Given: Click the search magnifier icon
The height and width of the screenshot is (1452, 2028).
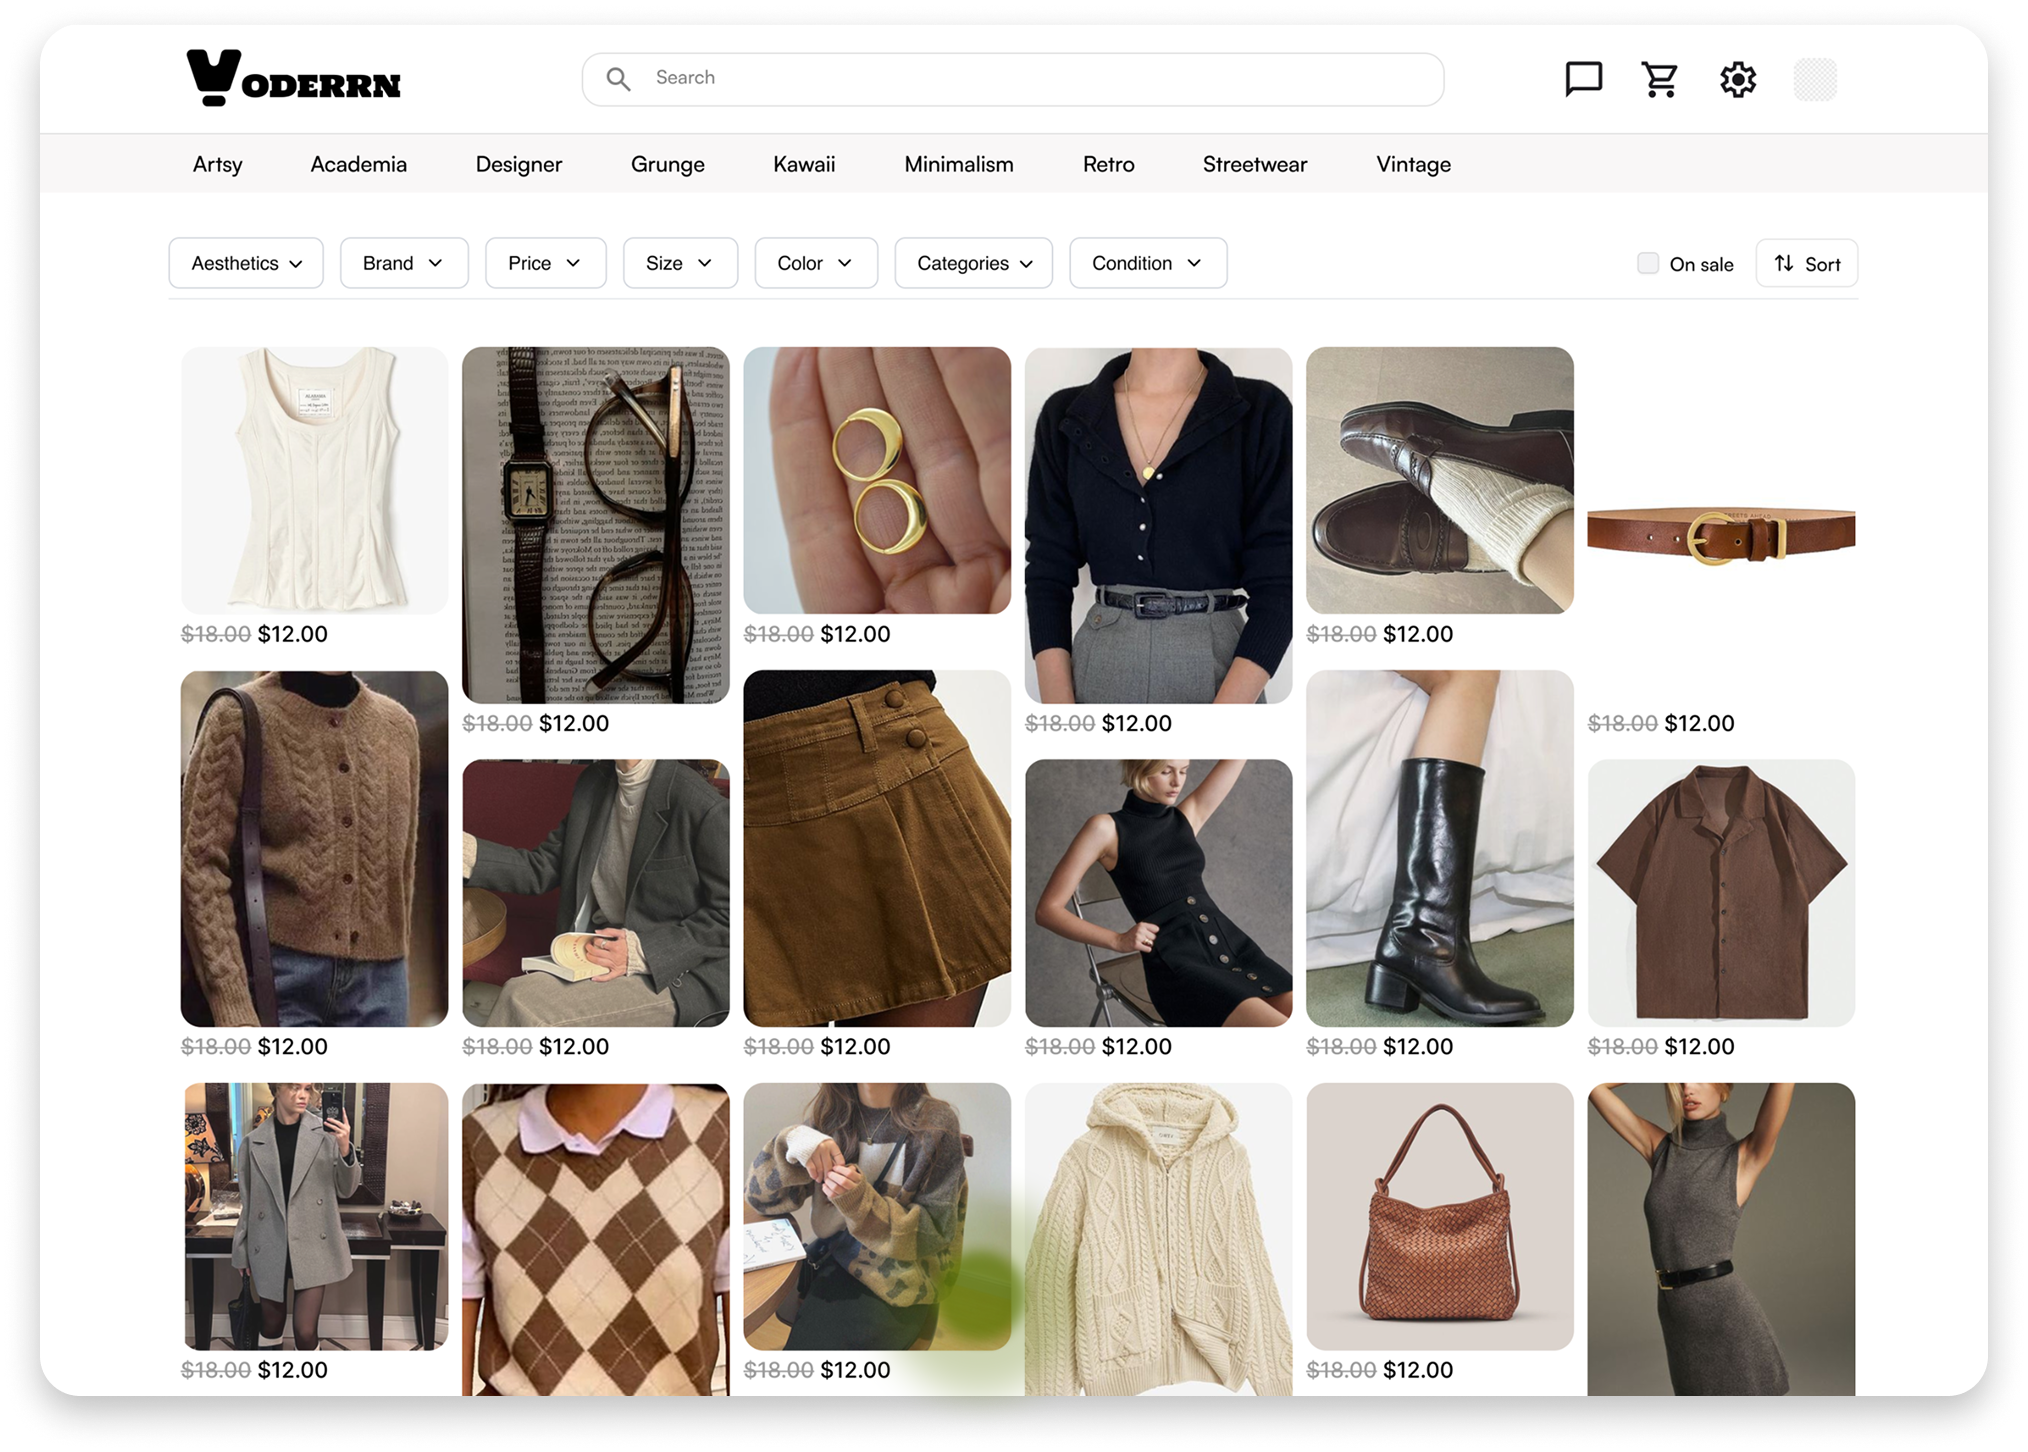Looking at the screenshot, I should pos(618,79).
